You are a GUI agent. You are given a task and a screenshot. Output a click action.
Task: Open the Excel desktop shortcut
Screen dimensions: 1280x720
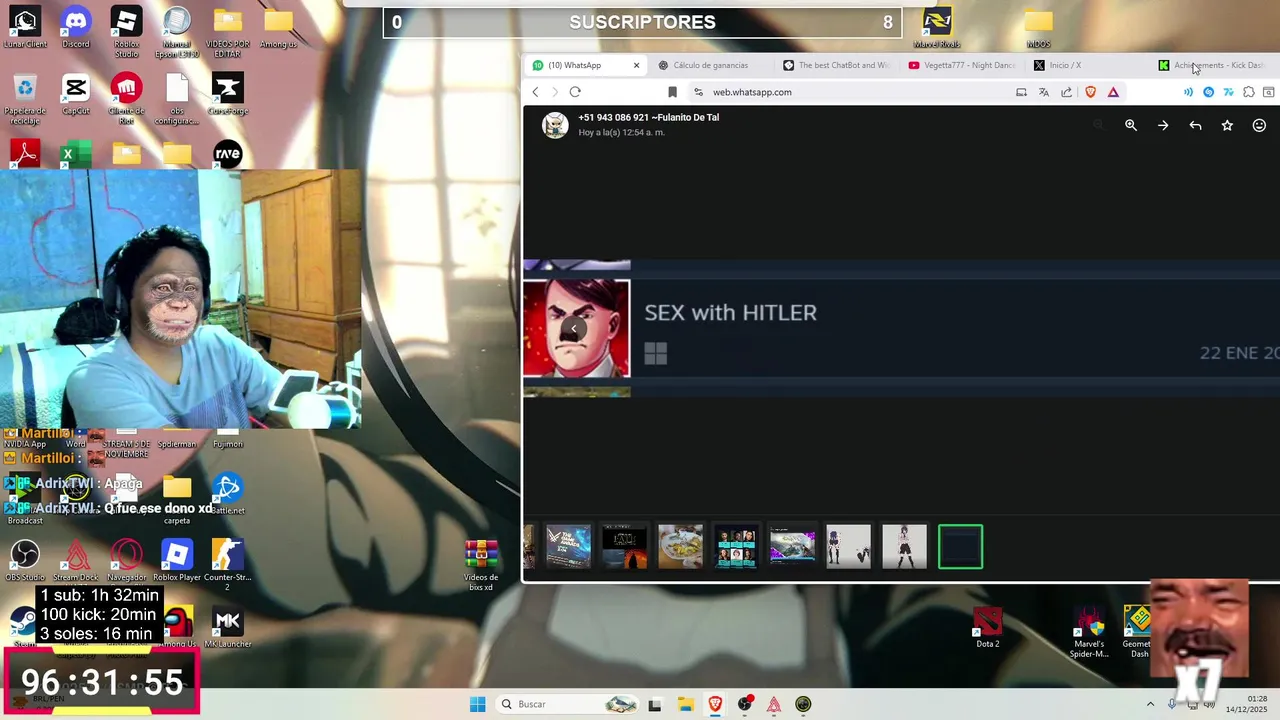click(76, 154)
